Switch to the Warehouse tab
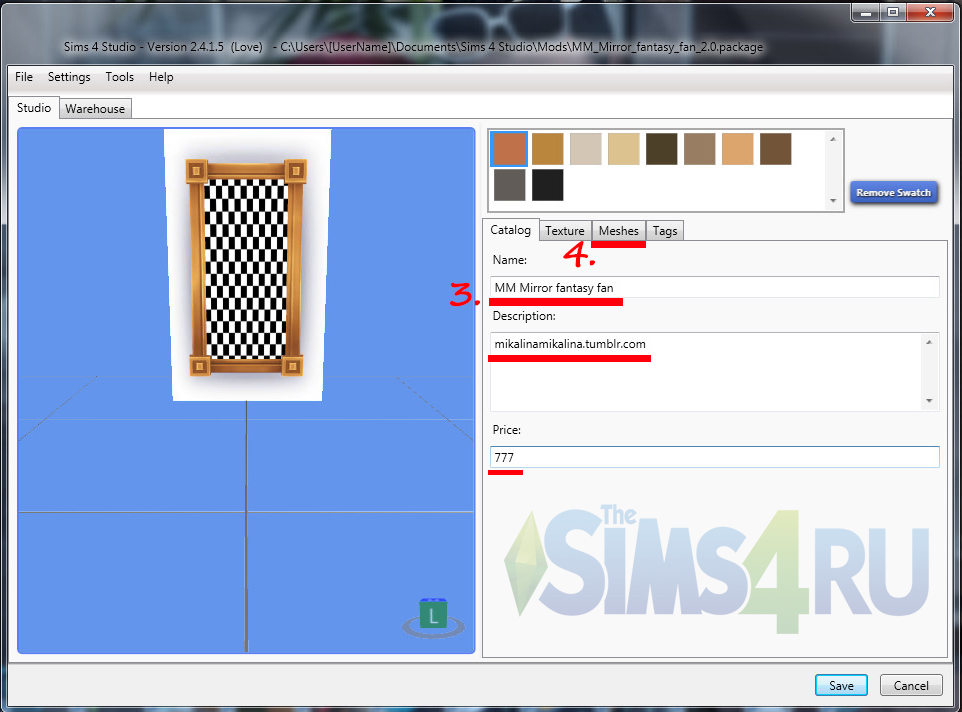This screenshot has width=962, height=712. 95,109
